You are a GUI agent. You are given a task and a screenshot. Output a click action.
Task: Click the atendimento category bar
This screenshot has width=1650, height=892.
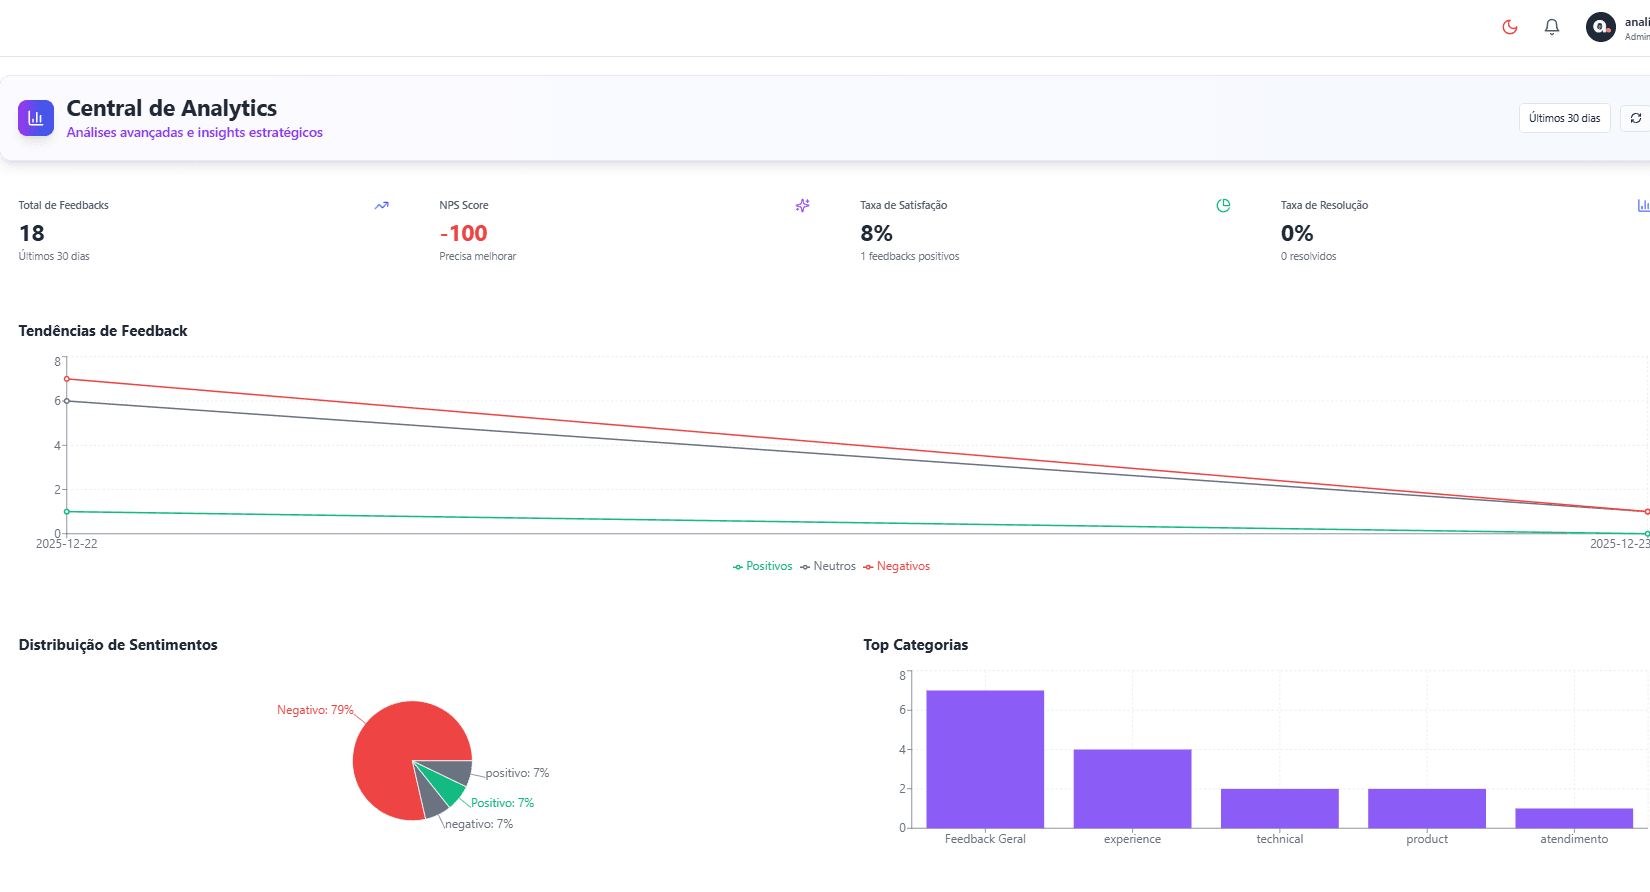coord(1574,818)
